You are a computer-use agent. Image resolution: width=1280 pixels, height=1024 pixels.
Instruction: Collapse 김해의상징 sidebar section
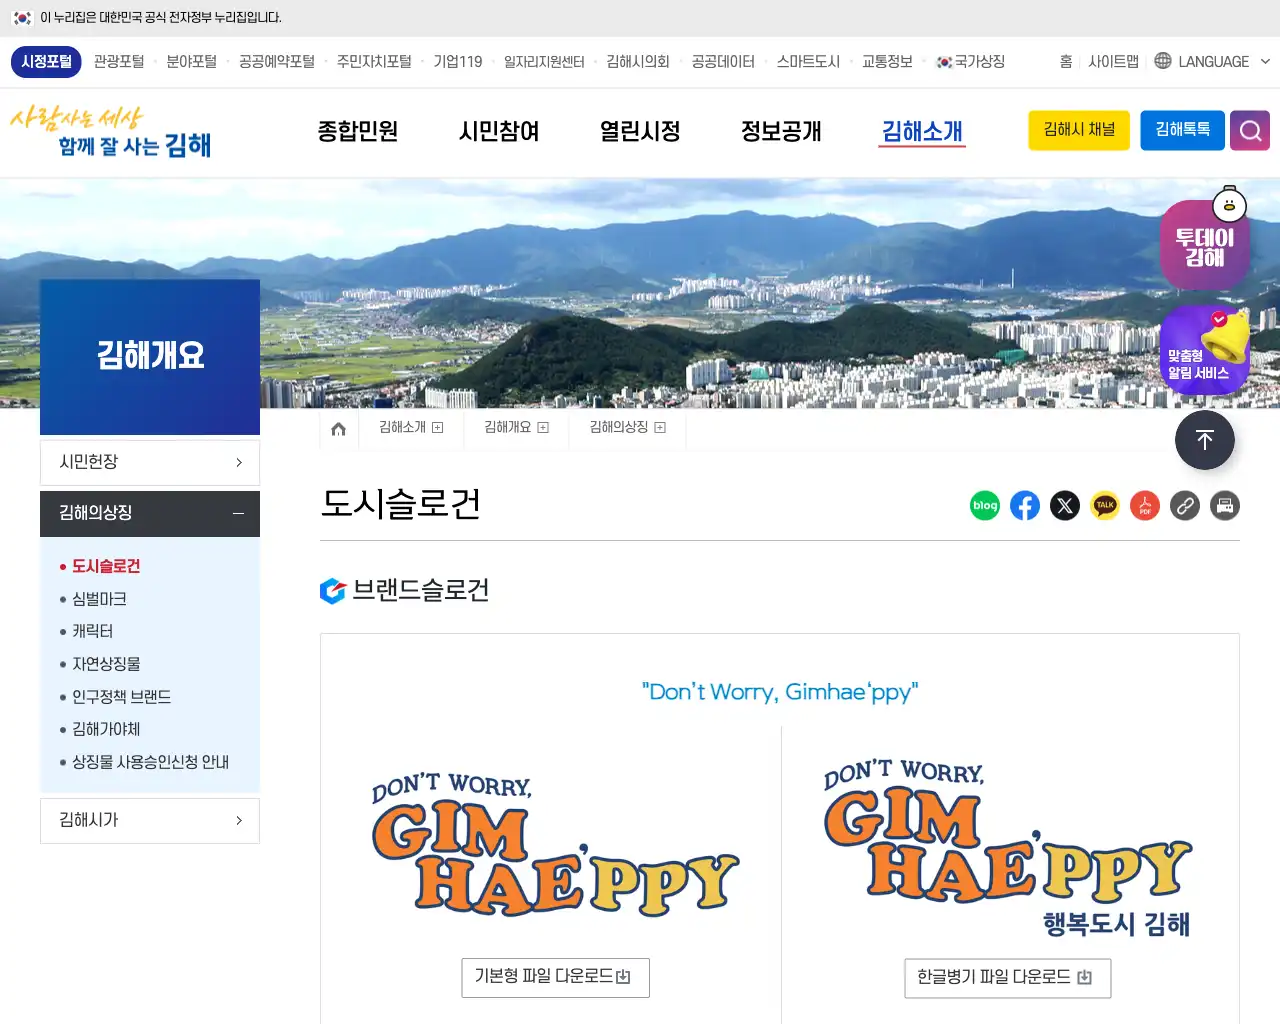tap(150, 513)
